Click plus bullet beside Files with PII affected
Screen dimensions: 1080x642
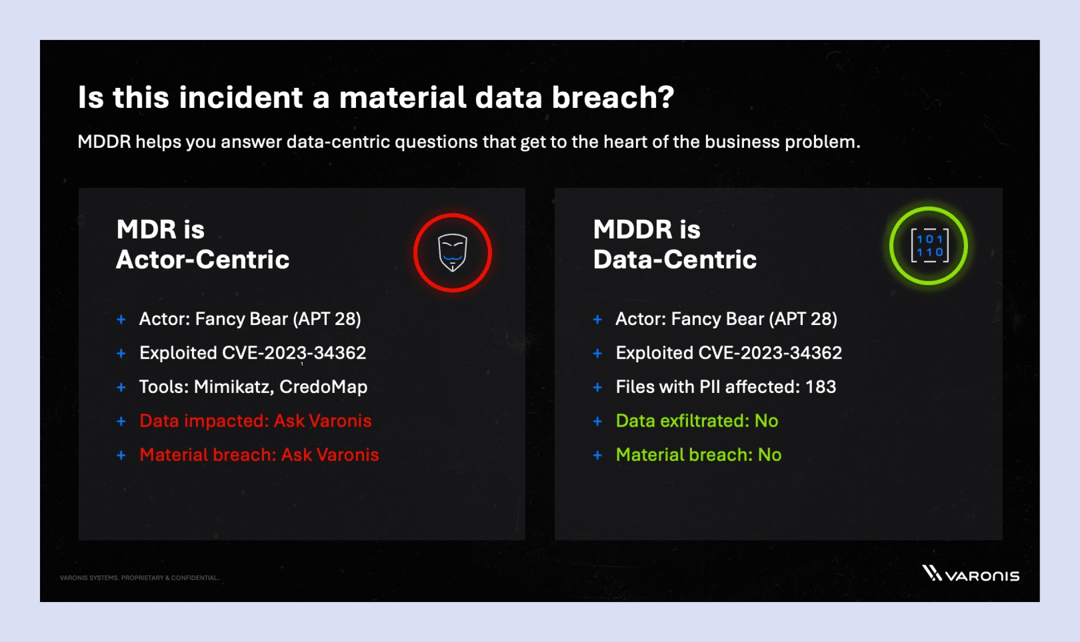[597, 387]
